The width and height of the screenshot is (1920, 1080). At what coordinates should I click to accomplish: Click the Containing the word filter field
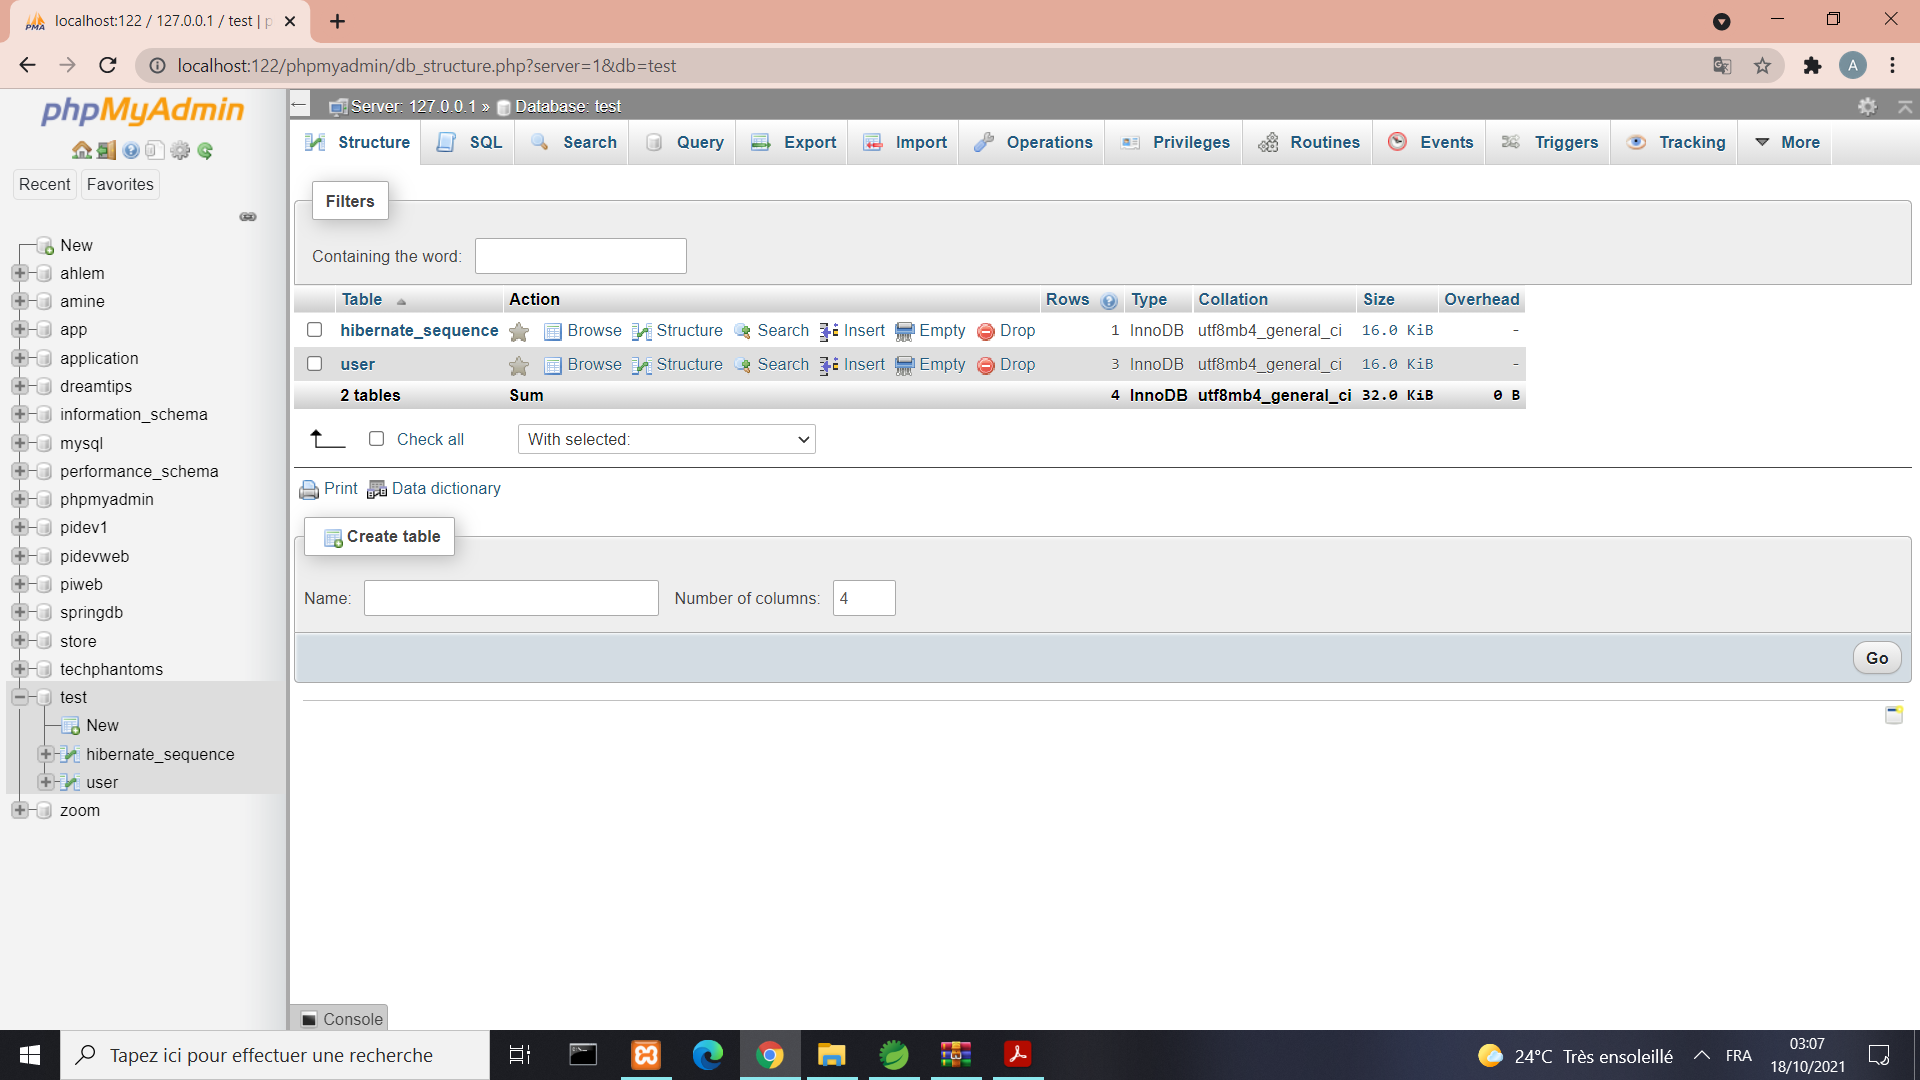(x=580, y=256)
